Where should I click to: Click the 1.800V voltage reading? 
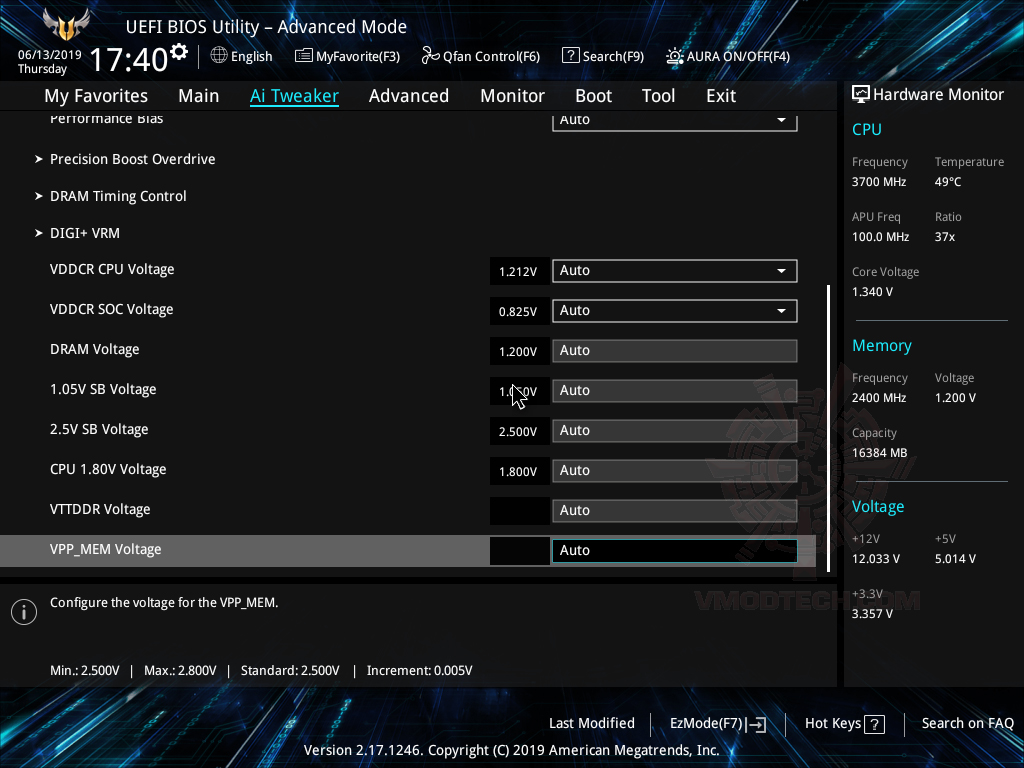[x=519, y=472]
